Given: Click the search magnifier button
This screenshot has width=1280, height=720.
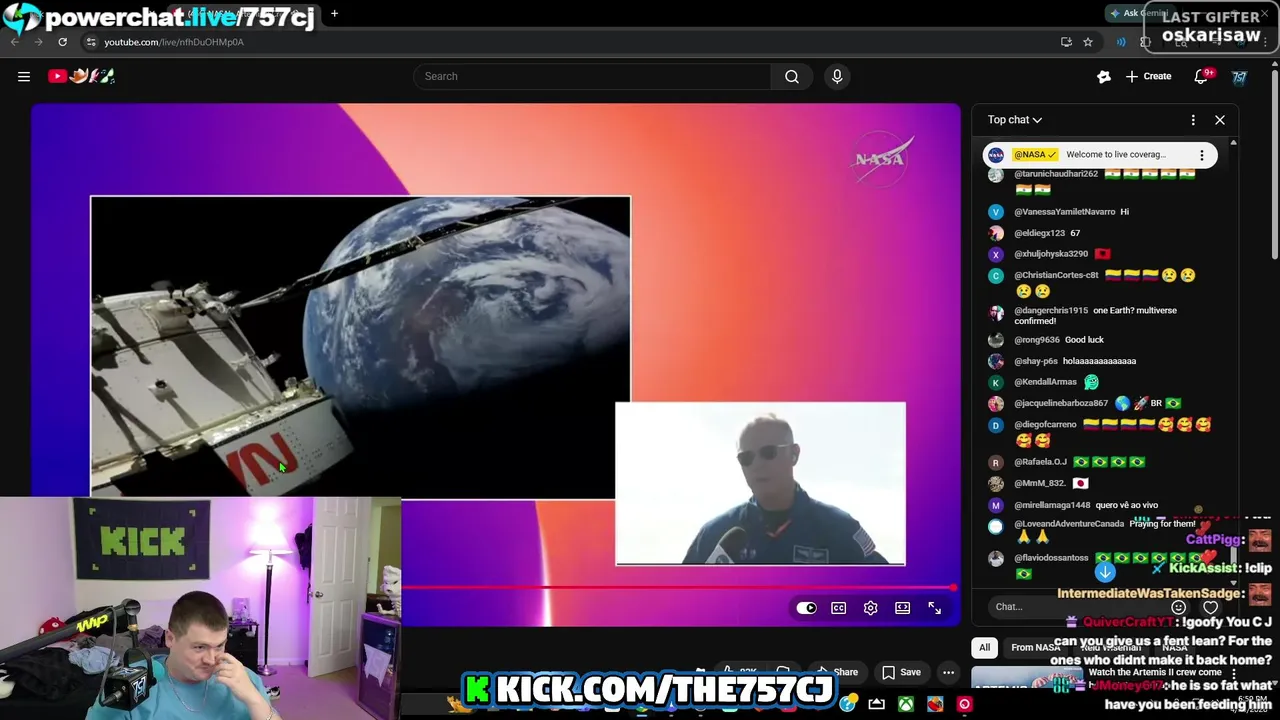Looking at the screenshot, I should (x=791, y=76).
